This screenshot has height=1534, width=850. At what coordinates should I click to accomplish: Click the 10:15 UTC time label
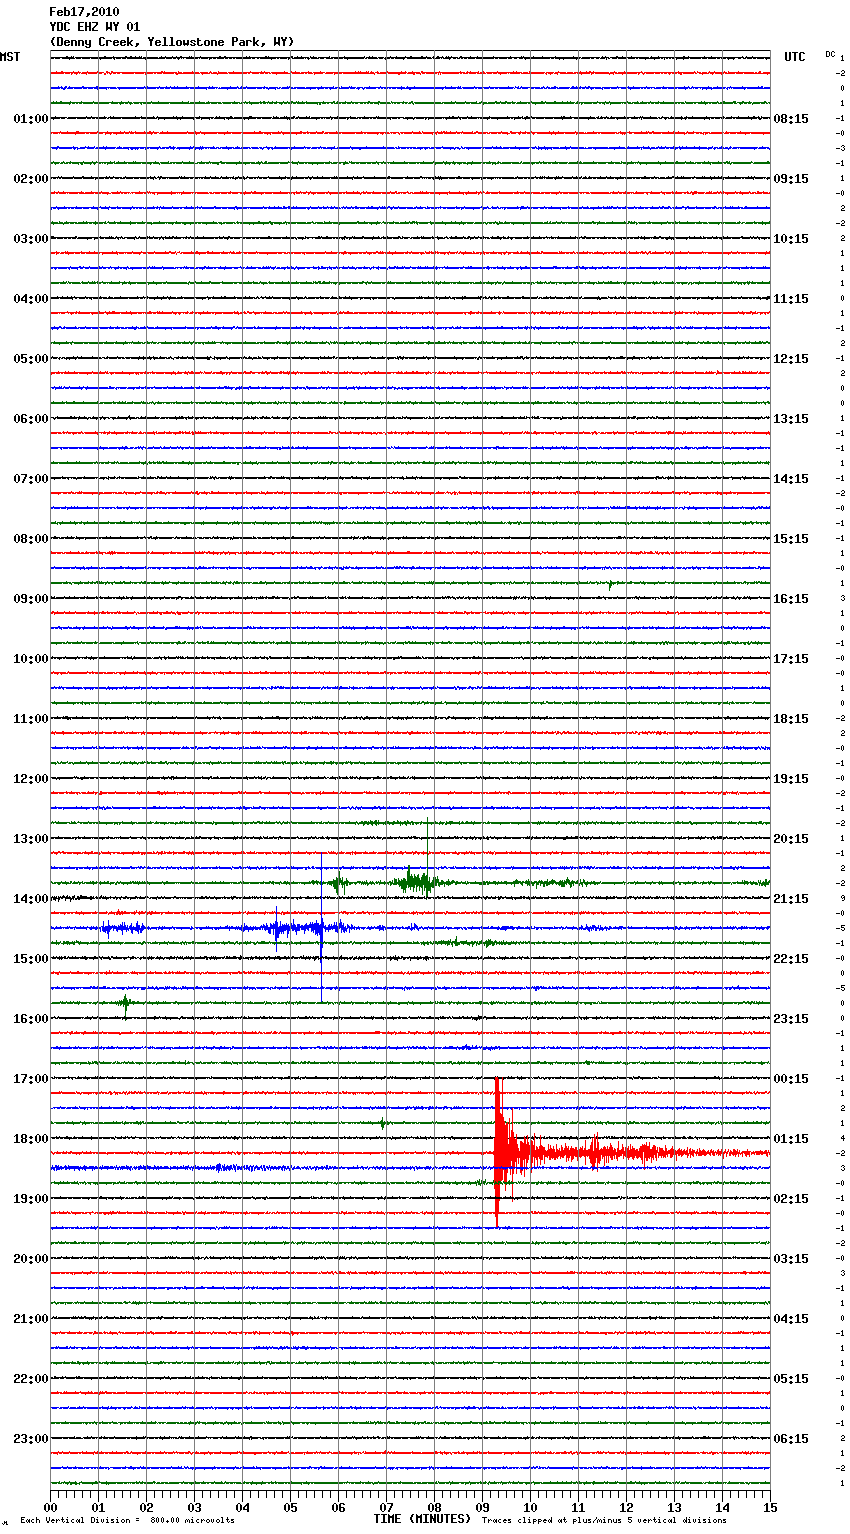coord(791,239)
